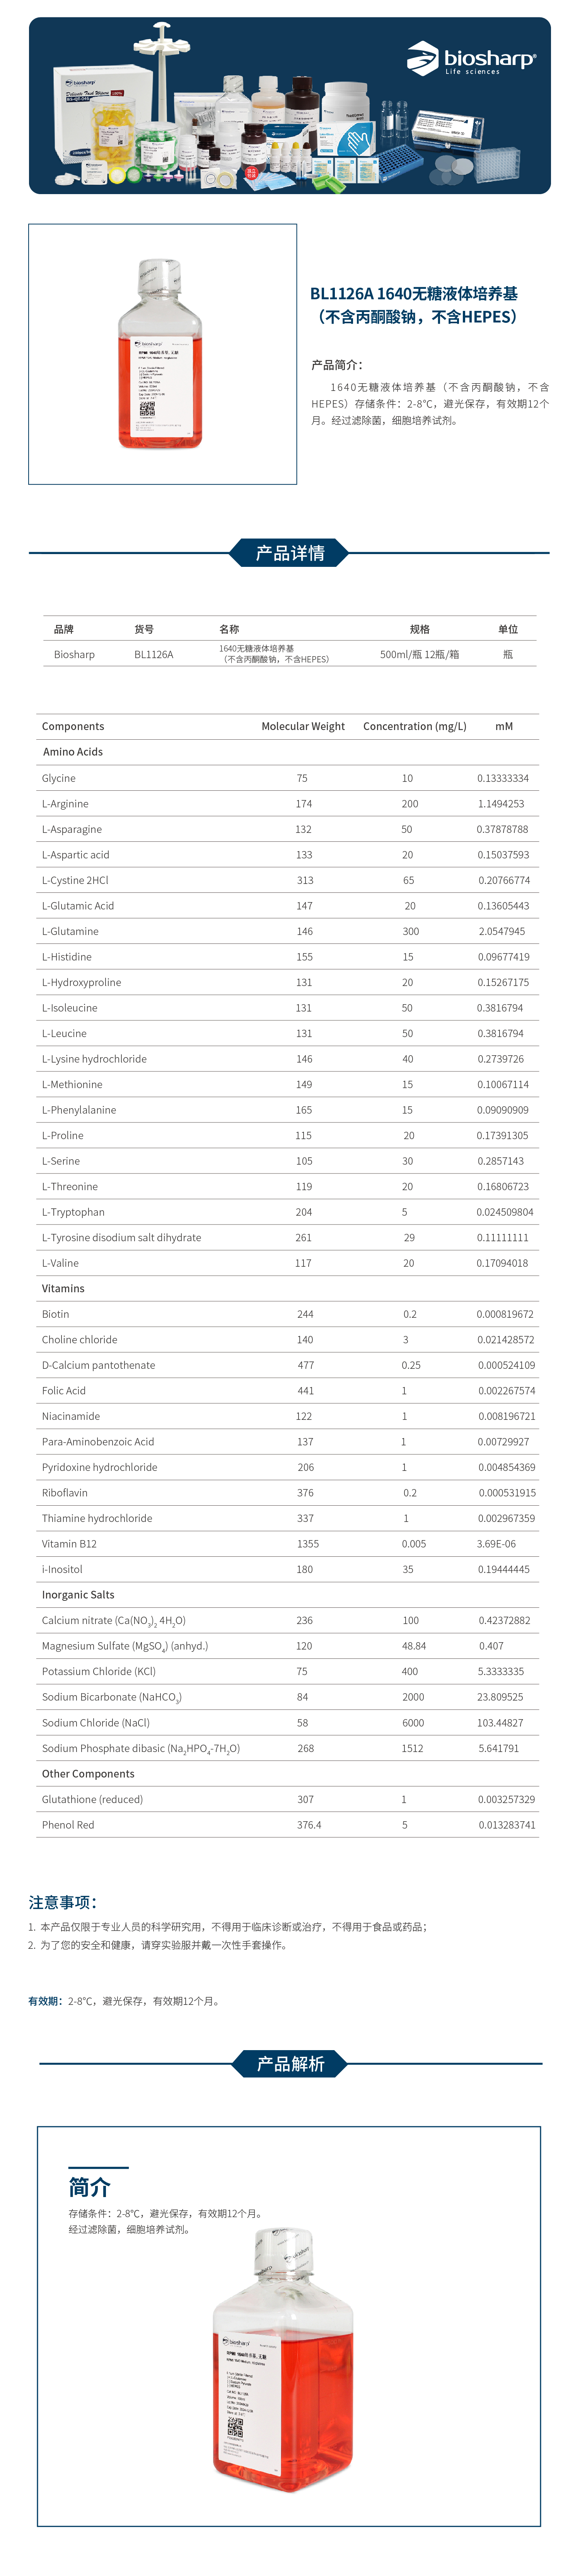580x2576 pixels.
Task: Click the Amino Acids group heading
Action: click(73, 752)
